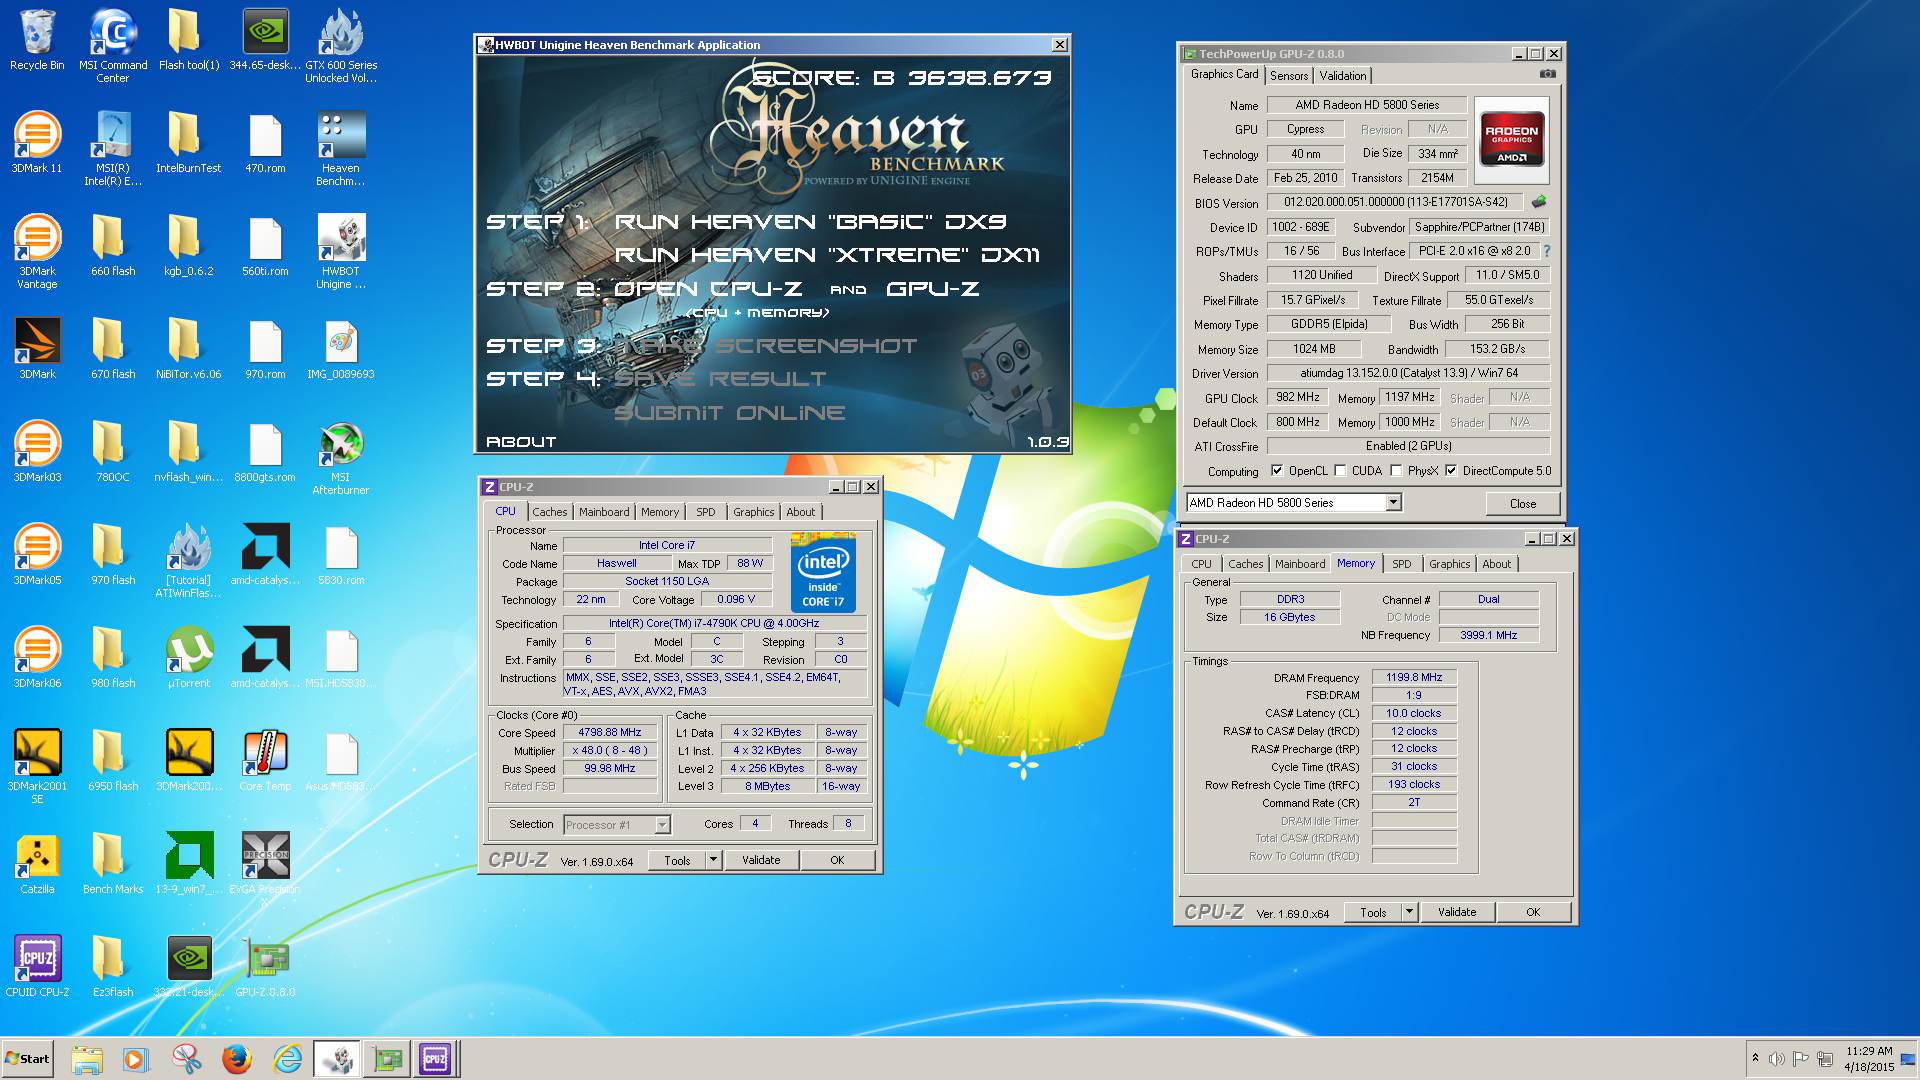Image resolution: width=1920 pixels, height=1080 pixels.
Task: Switch to Mainboard tab in CPU-Z CPU window
Action: point(604,512)
